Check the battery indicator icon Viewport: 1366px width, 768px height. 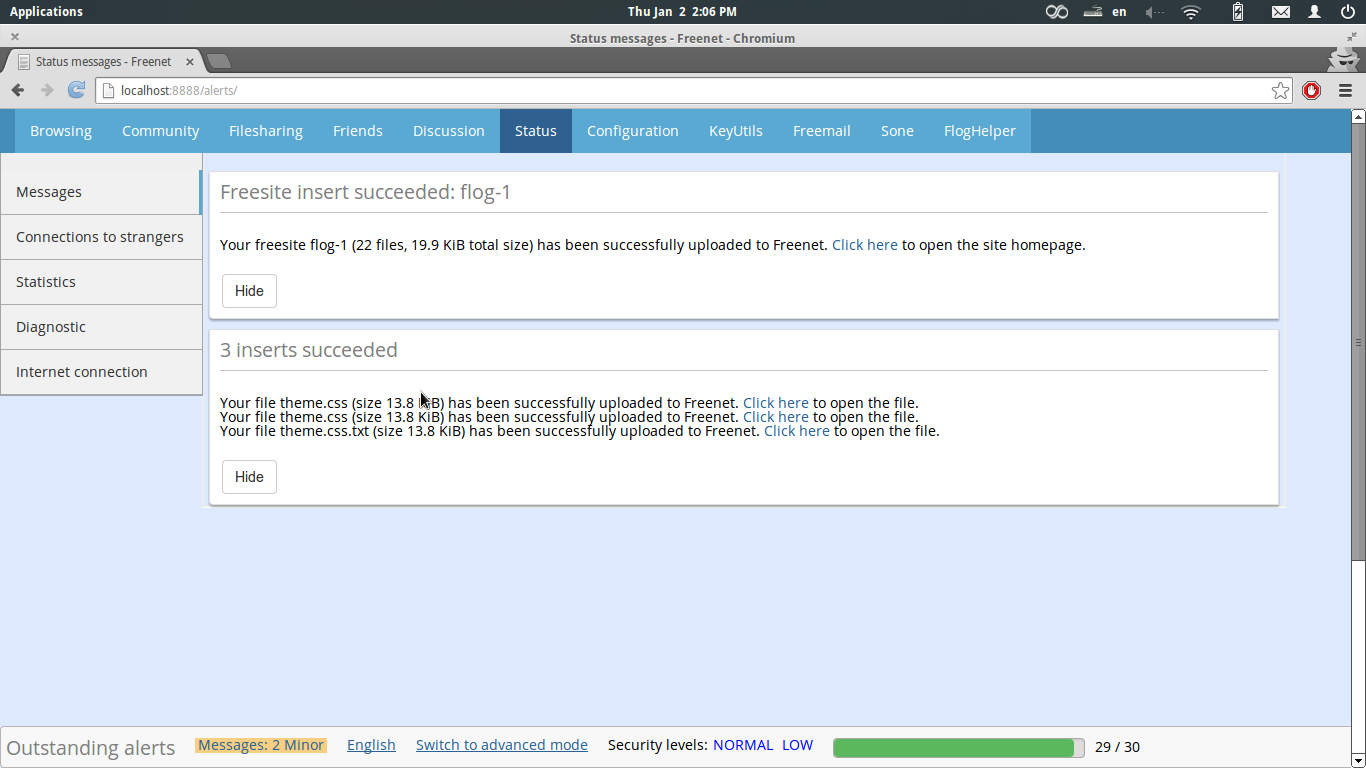[x=1238, y=12]
